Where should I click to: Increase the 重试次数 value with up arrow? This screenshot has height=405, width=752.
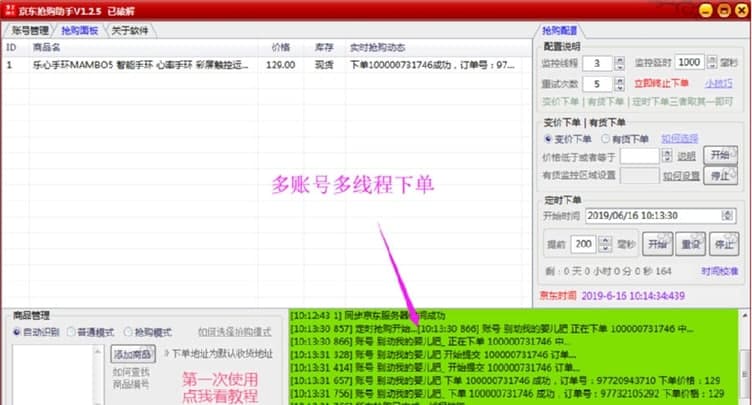pos(619,81)
